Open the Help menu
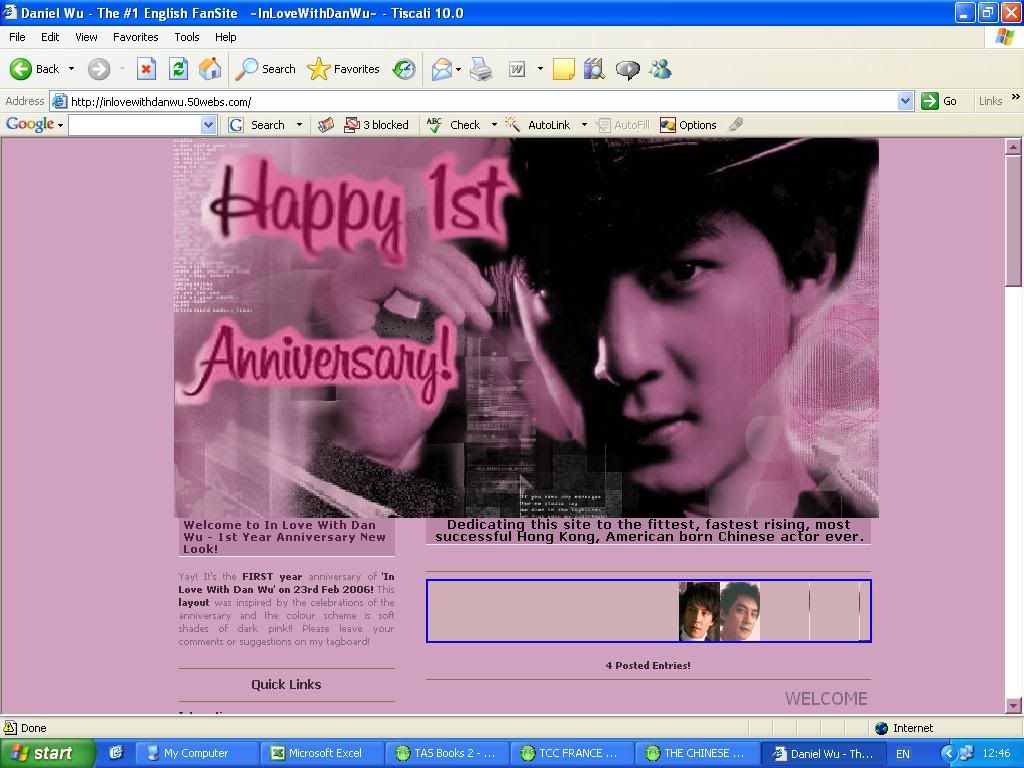 click(225, 37)
